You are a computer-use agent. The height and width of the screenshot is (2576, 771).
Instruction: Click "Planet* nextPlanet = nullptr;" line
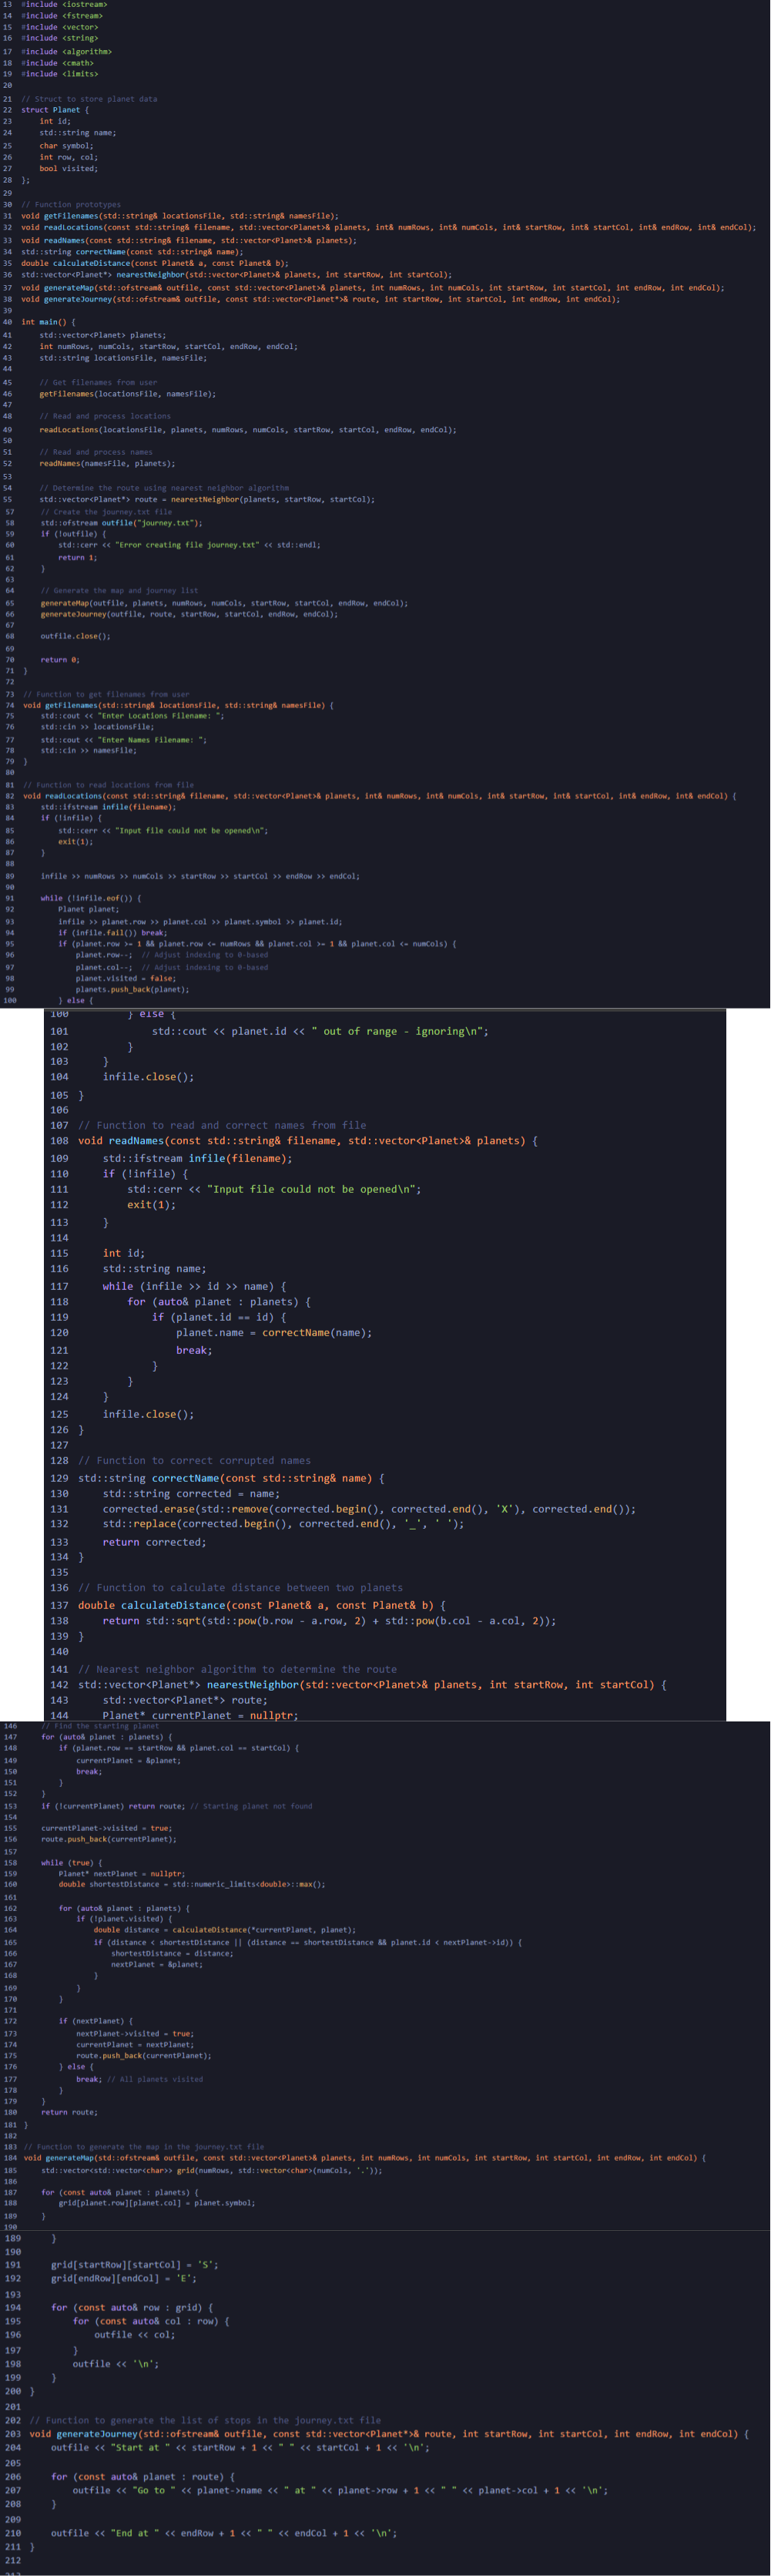point(121,1874)
